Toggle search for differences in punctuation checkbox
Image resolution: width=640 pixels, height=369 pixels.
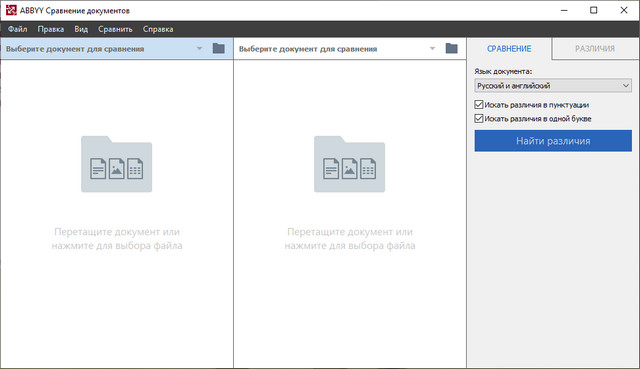point(479,105)
